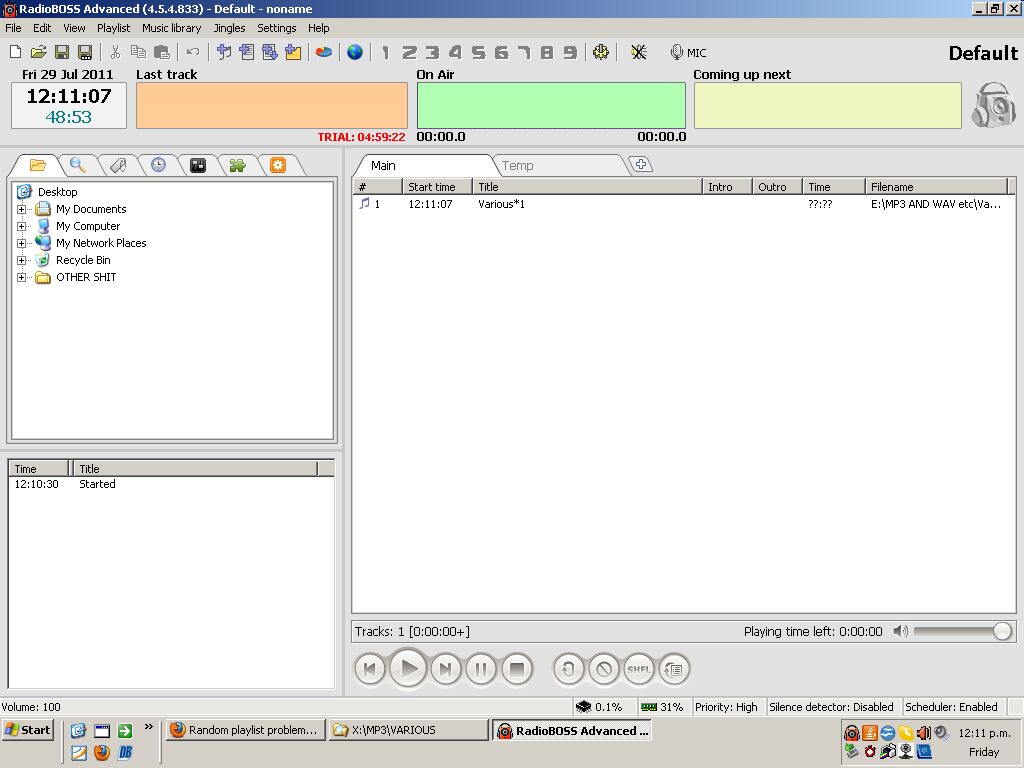Sort playlist by the Filename column header
The height and width of the screenshot is (768, 1024).
(x=936, y=187)
